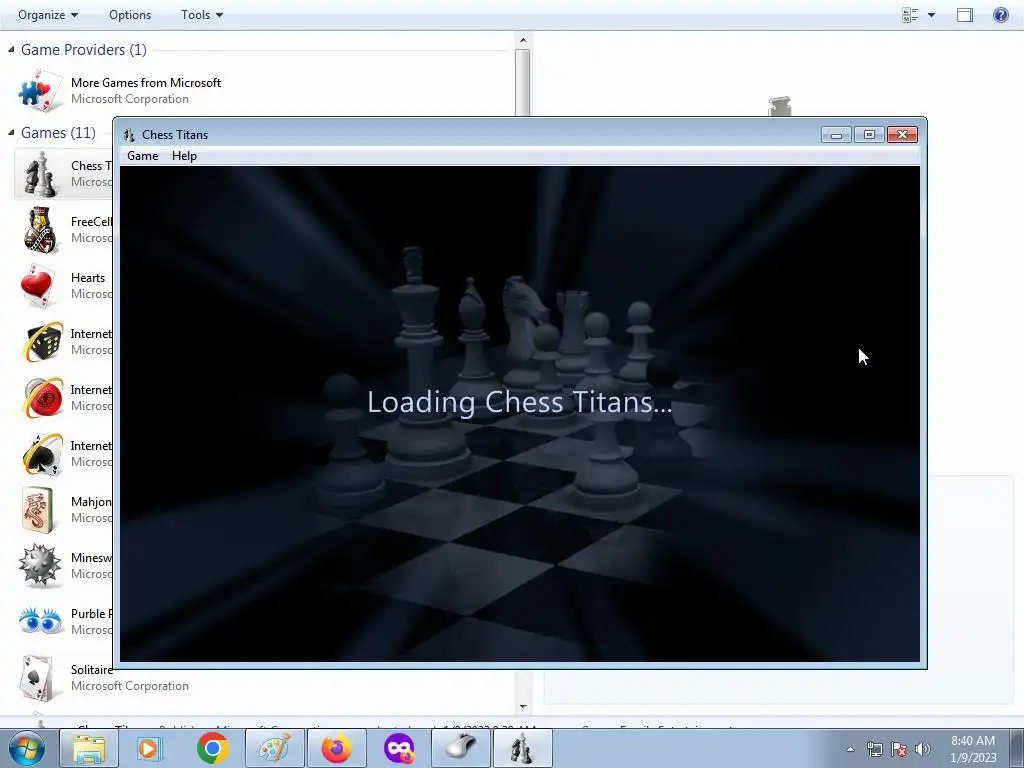Open the purple mask app on taskbar
This screenshot has width=1024, height=768.
click(398, 748)
